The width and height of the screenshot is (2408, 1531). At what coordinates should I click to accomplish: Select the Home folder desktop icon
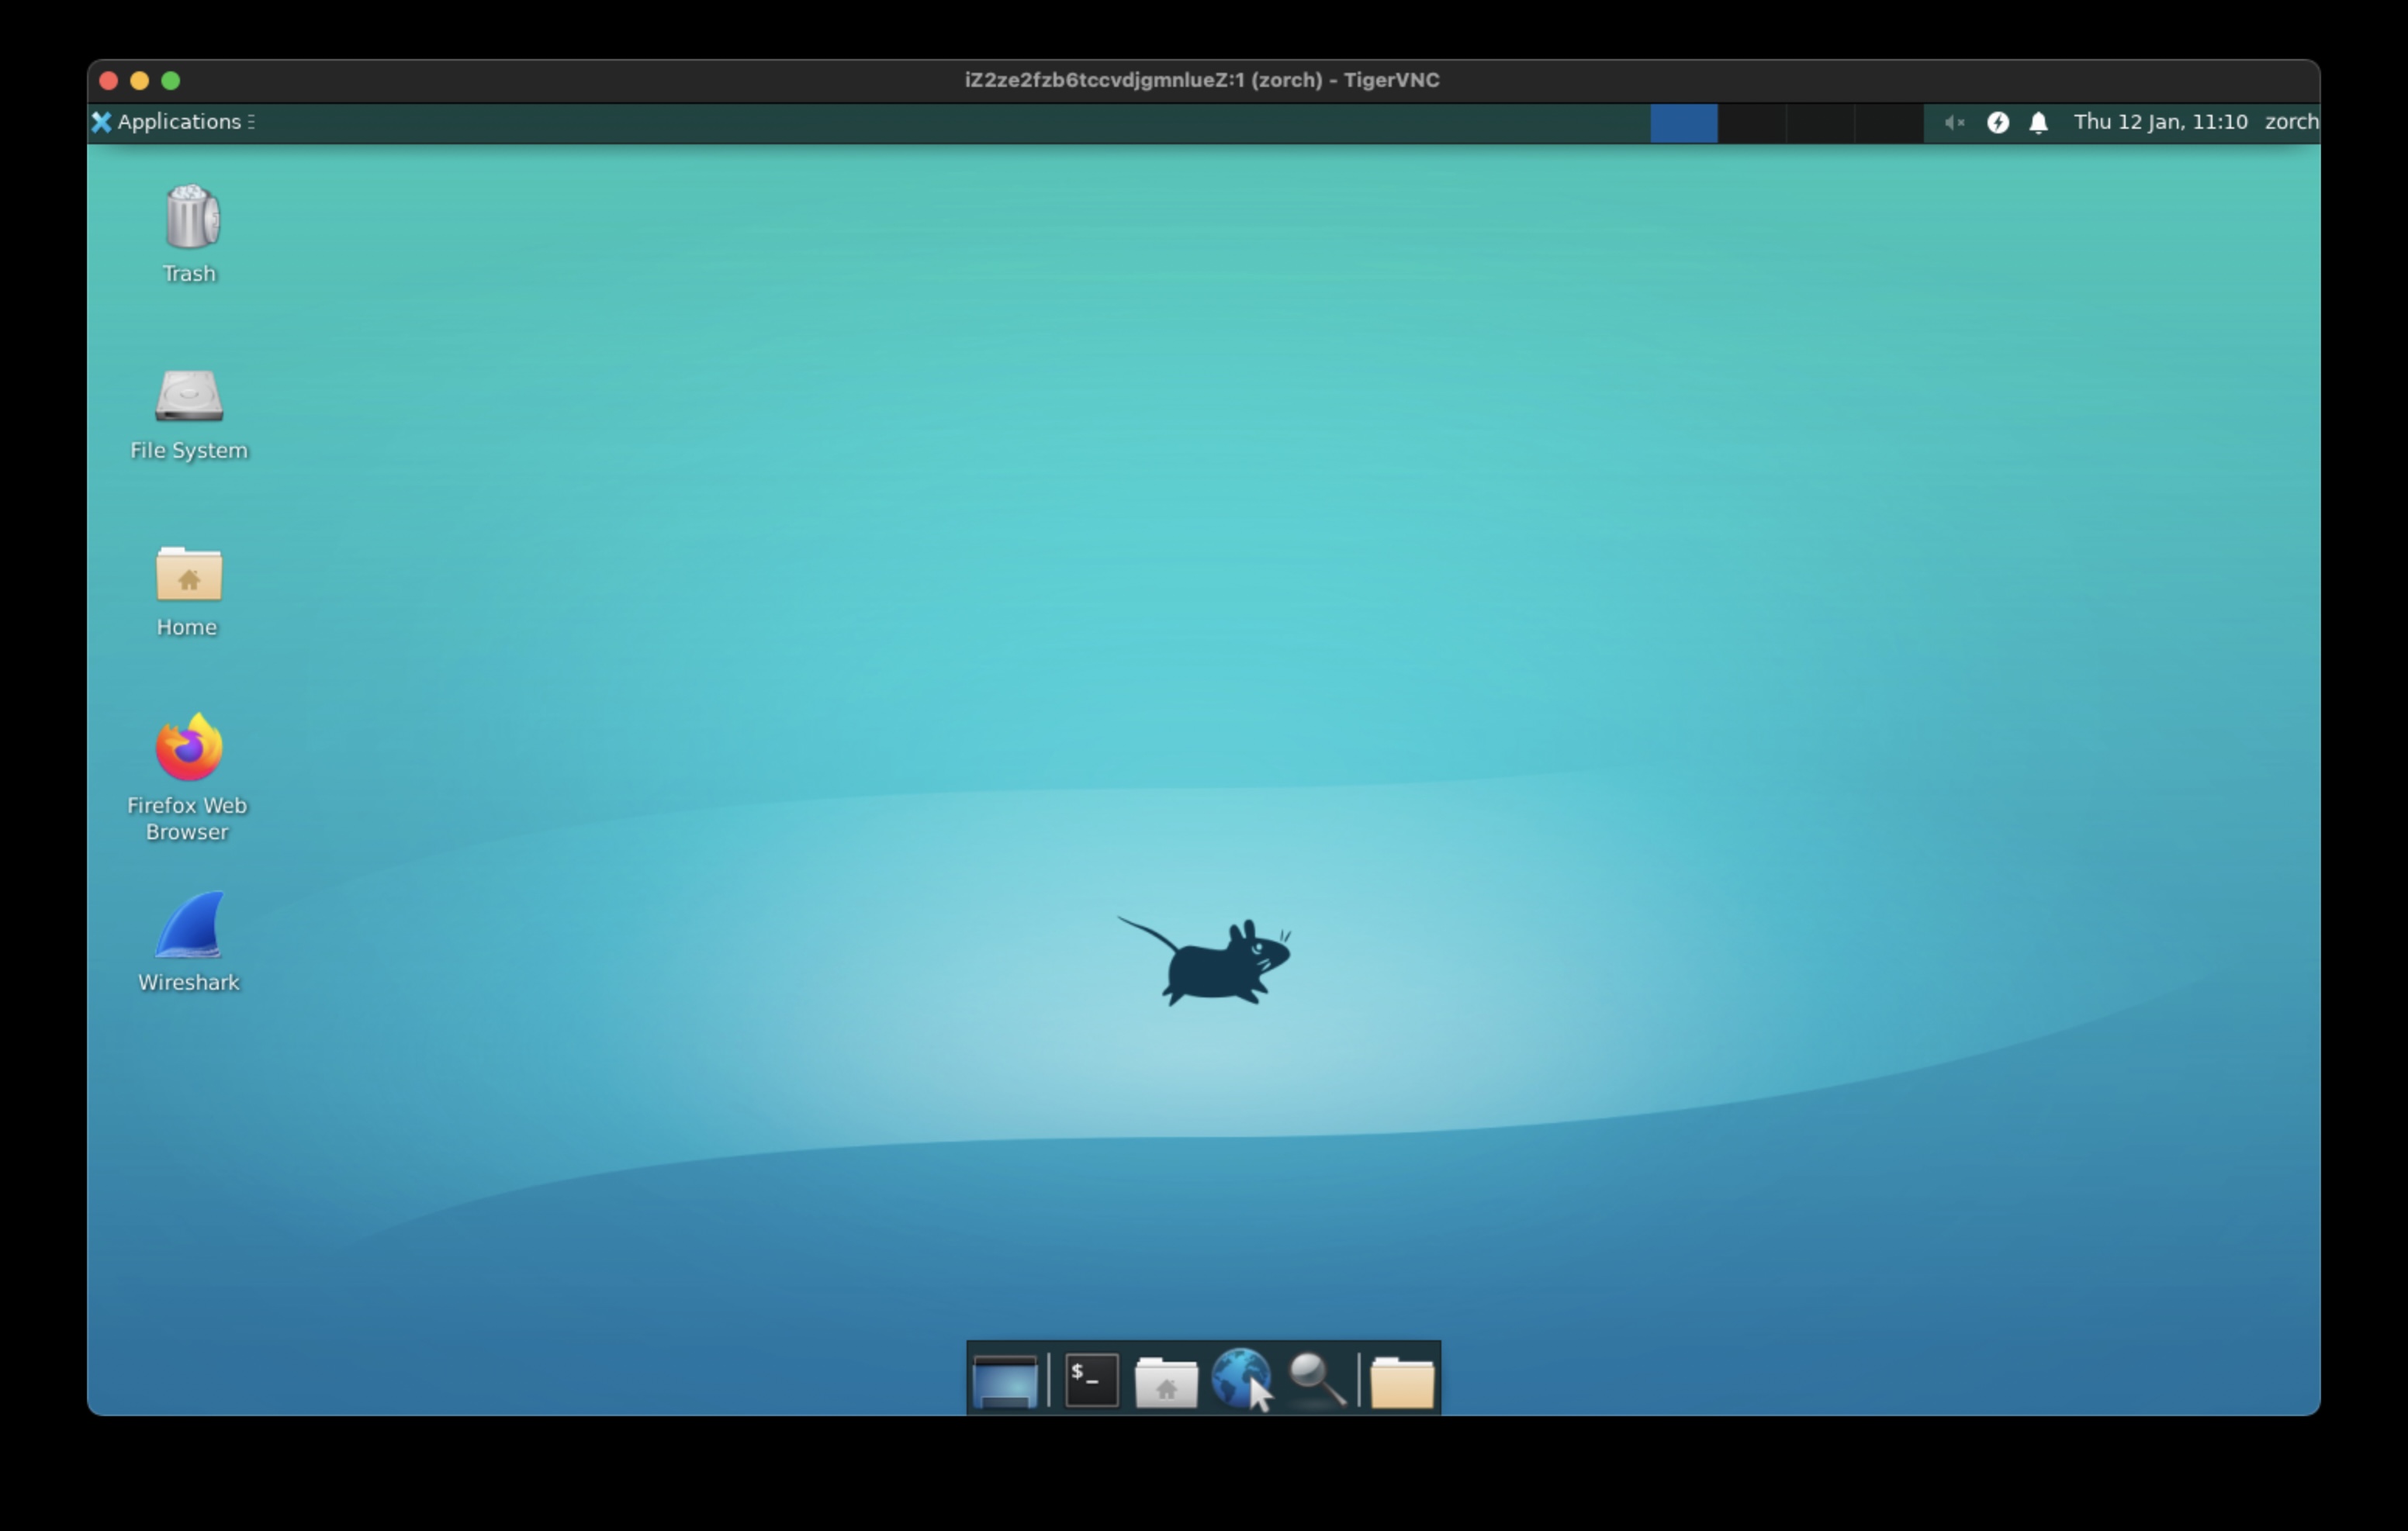(189, 573)
